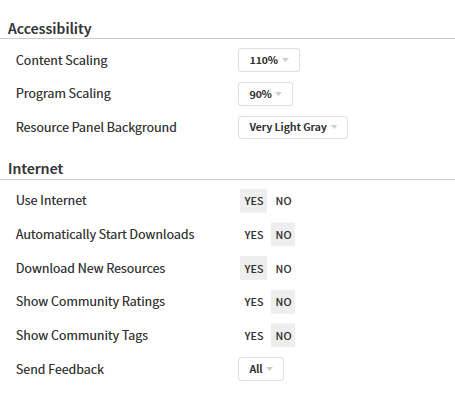Select NO for Show Community Ratings
455x394 pixels.
click(283, 302)
